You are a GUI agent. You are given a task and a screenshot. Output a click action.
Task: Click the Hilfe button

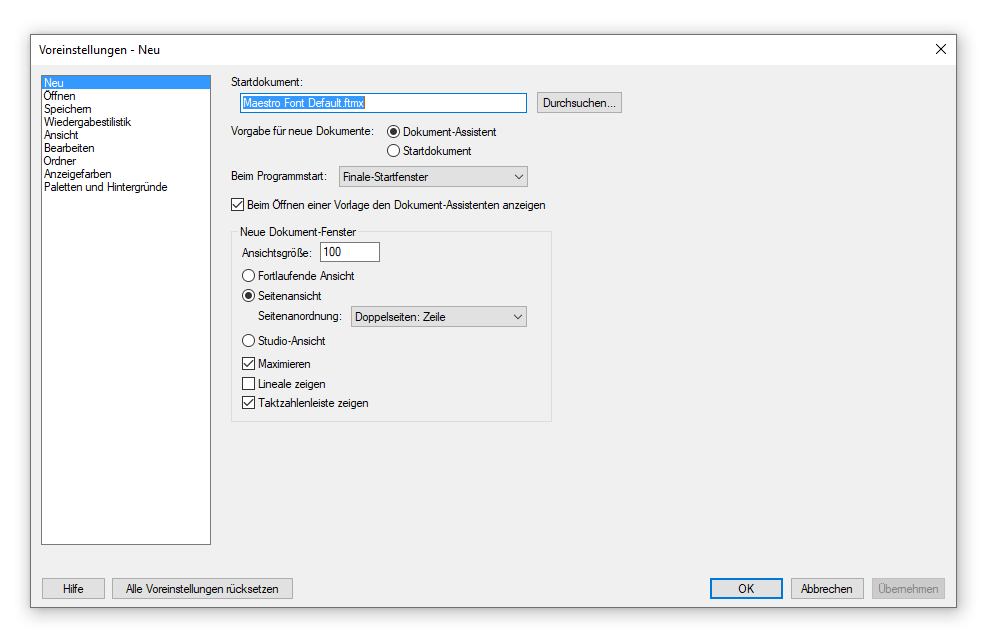tap(73, 589)
